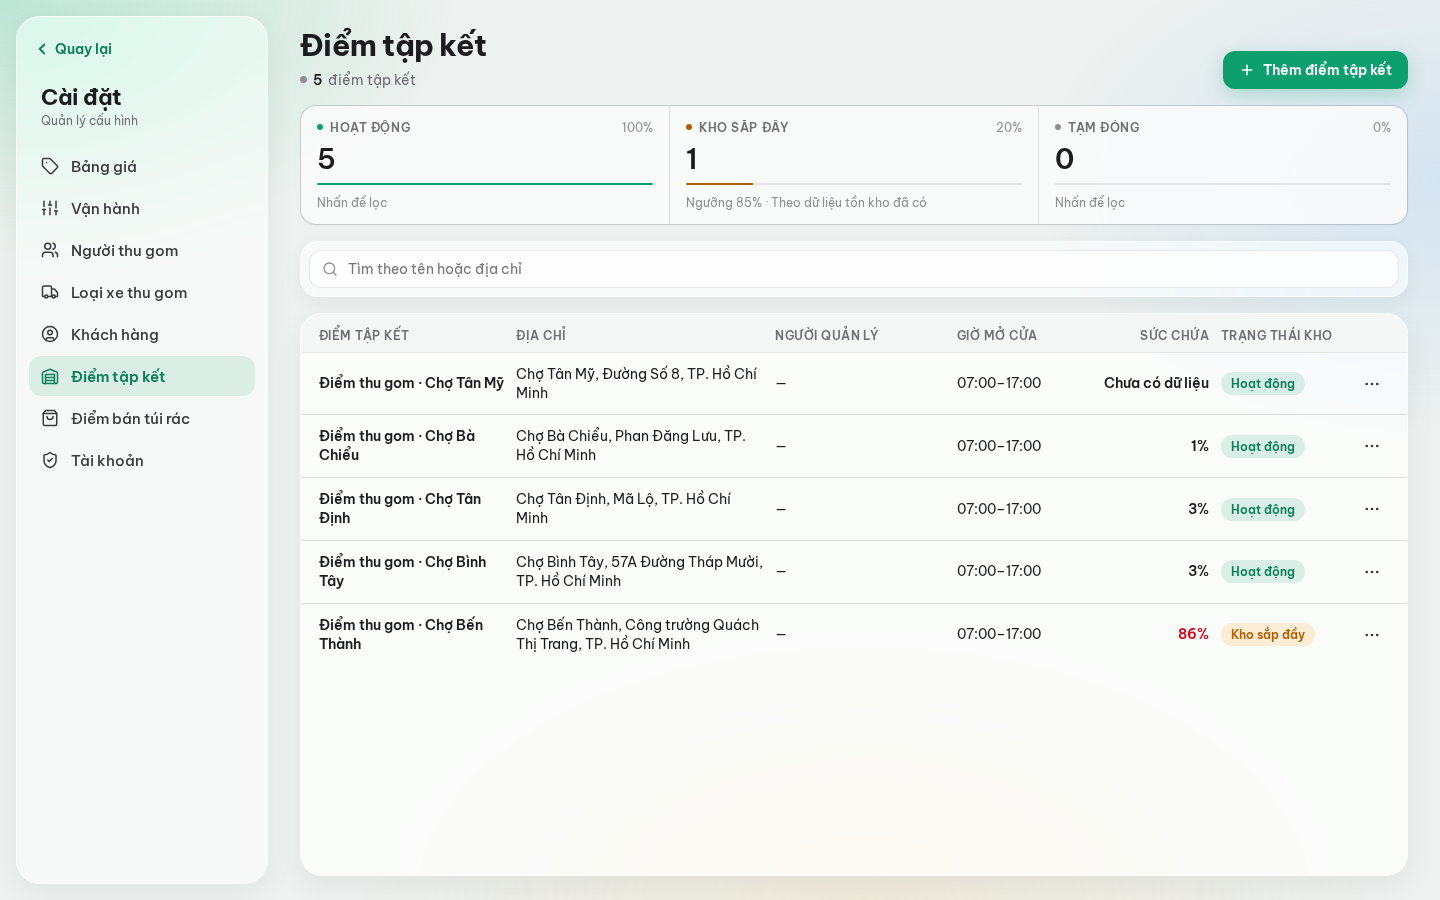Click the Vận hành sliders icon
The width and height of the screenshot is (1440, 900).
click(50, 208)
